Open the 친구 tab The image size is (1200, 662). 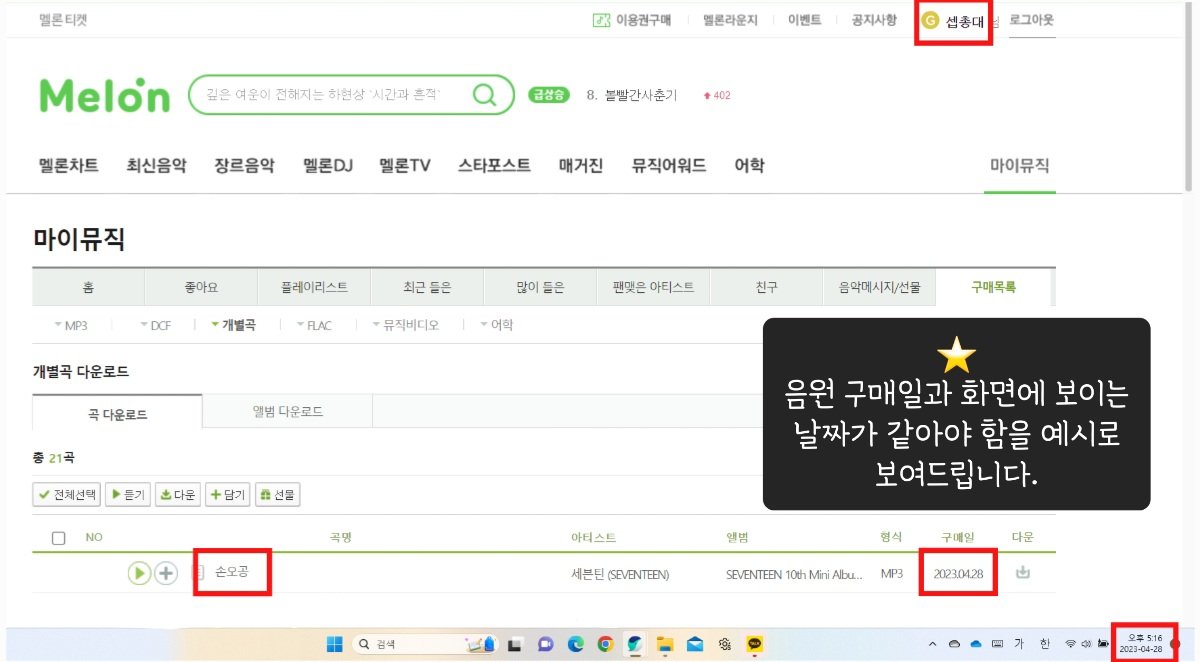pyautogui.click(x=767, y=287)
